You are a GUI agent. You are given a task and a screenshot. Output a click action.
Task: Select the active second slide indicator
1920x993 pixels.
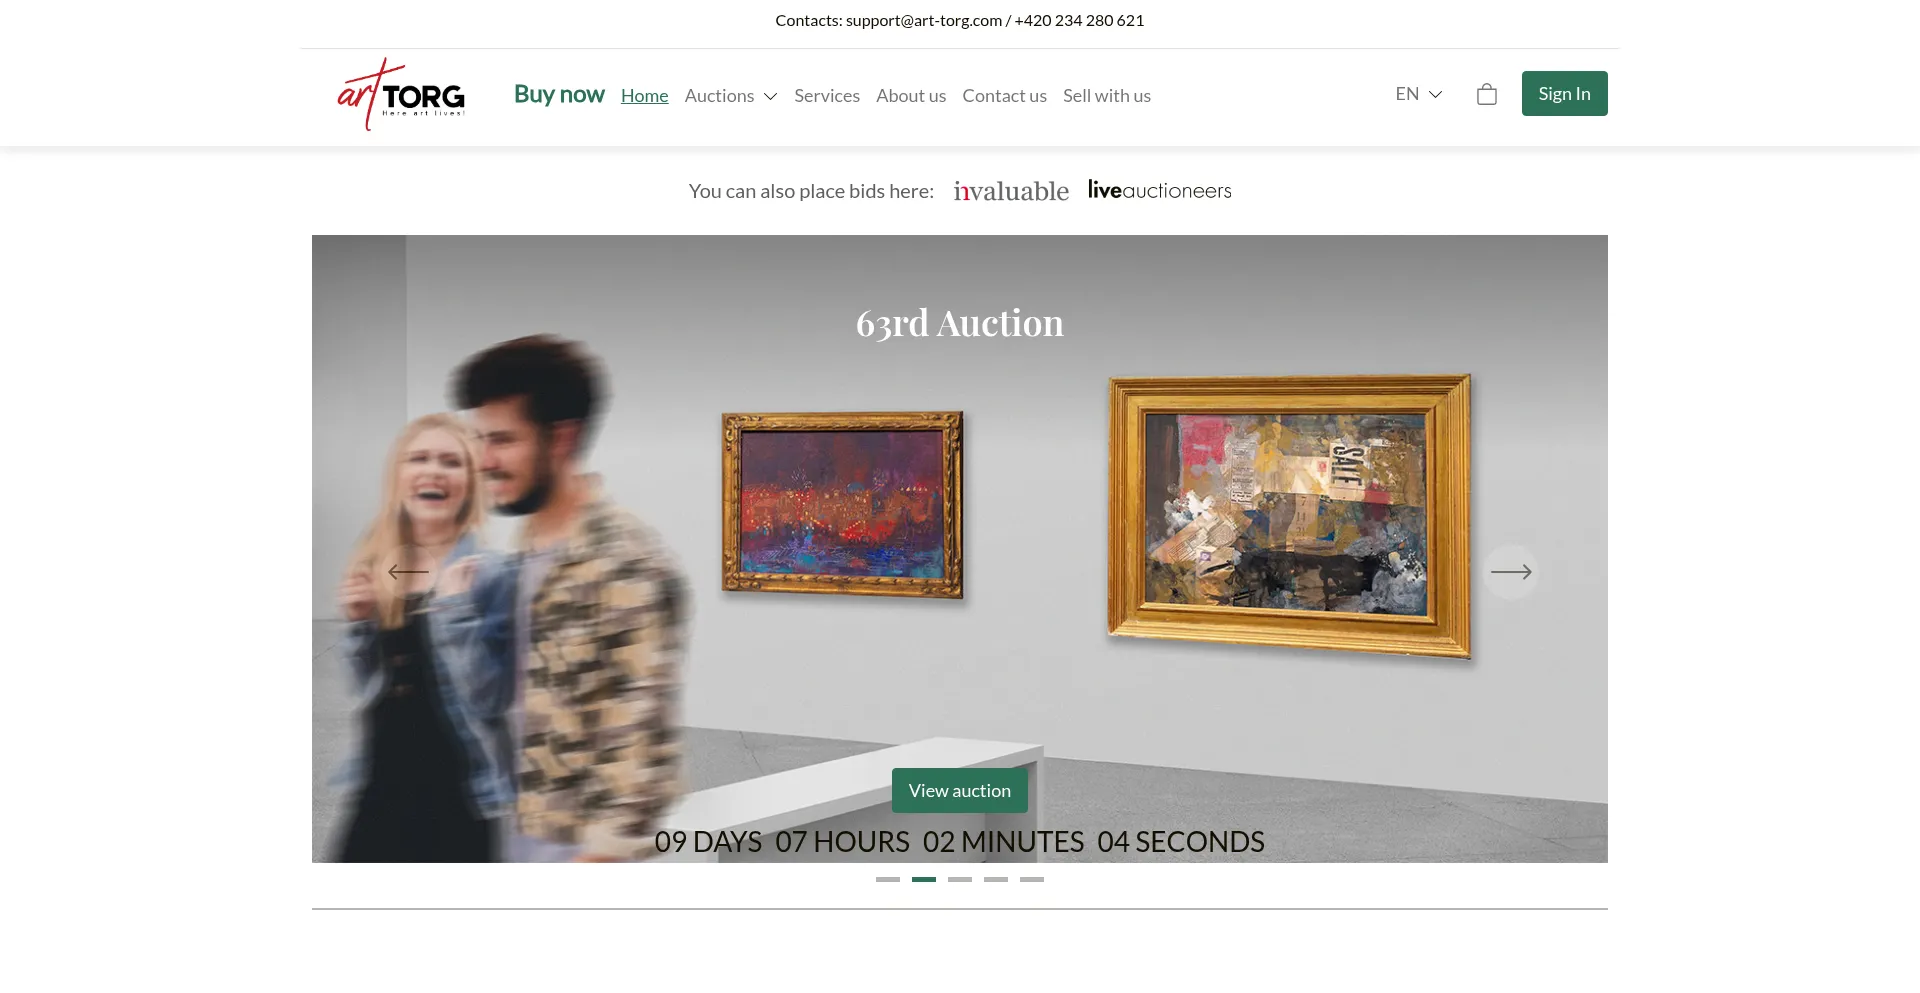924,879
